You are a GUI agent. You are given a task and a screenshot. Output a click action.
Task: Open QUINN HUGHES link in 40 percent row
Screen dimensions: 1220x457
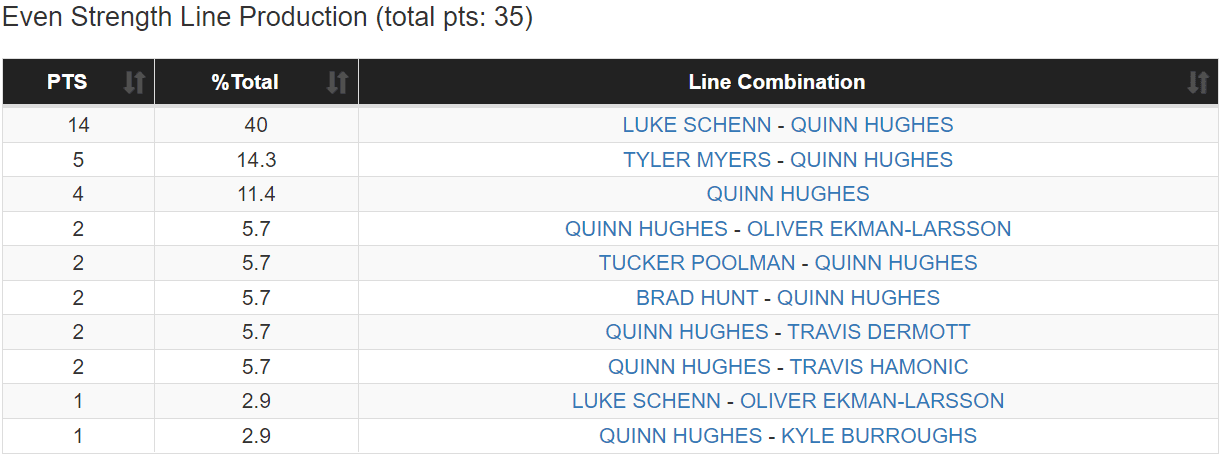coord(871,125)
